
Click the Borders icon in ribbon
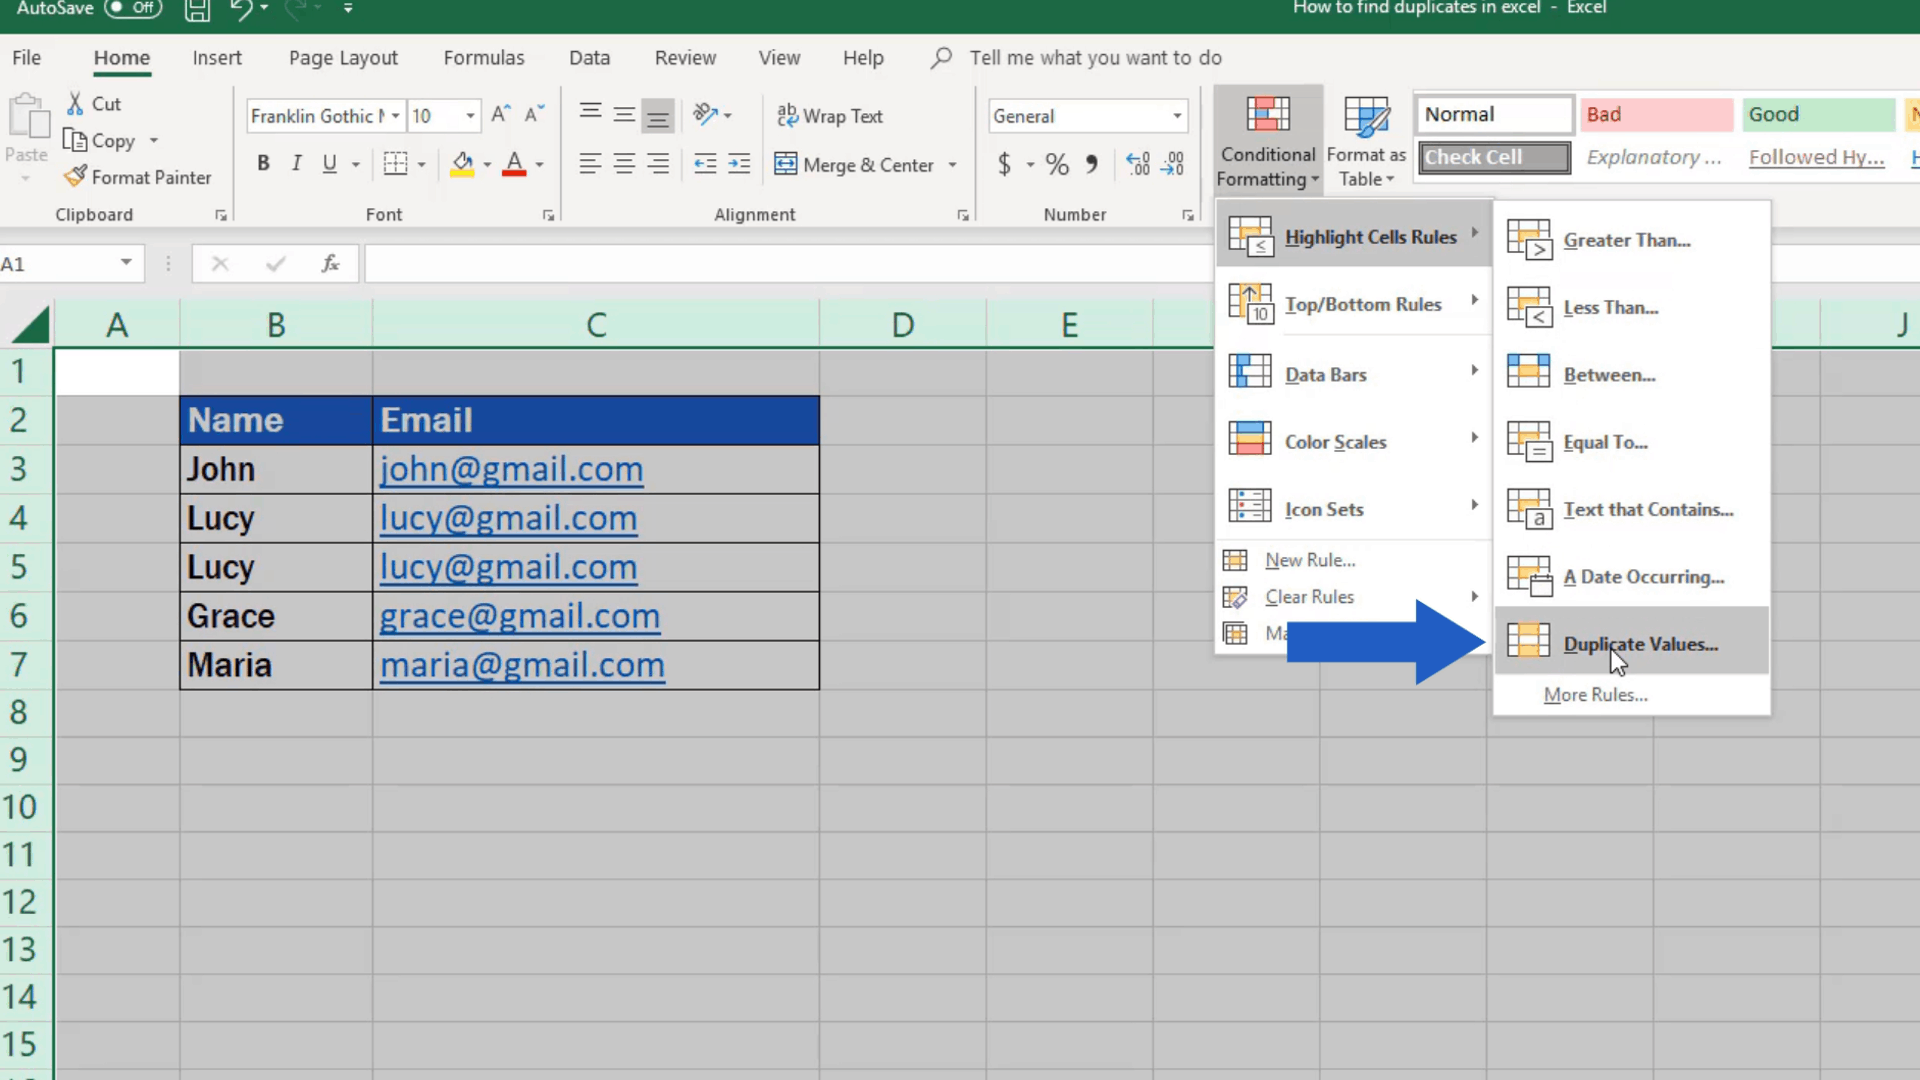[x=394, y=164]
